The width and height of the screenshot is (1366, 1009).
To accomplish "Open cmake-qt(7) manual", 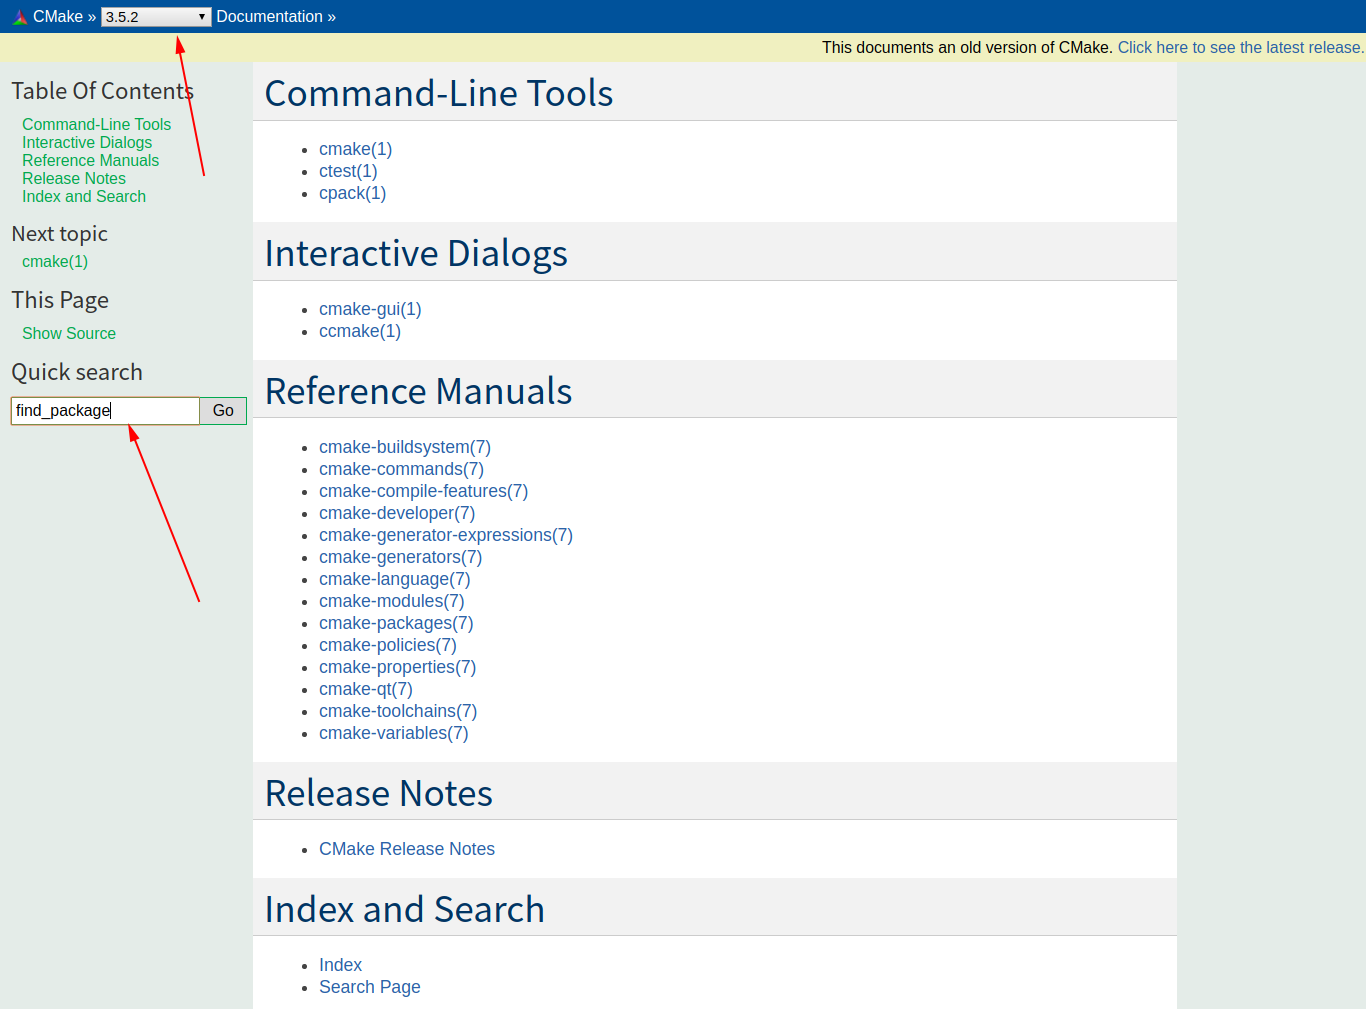I will [x=366, y=689].
